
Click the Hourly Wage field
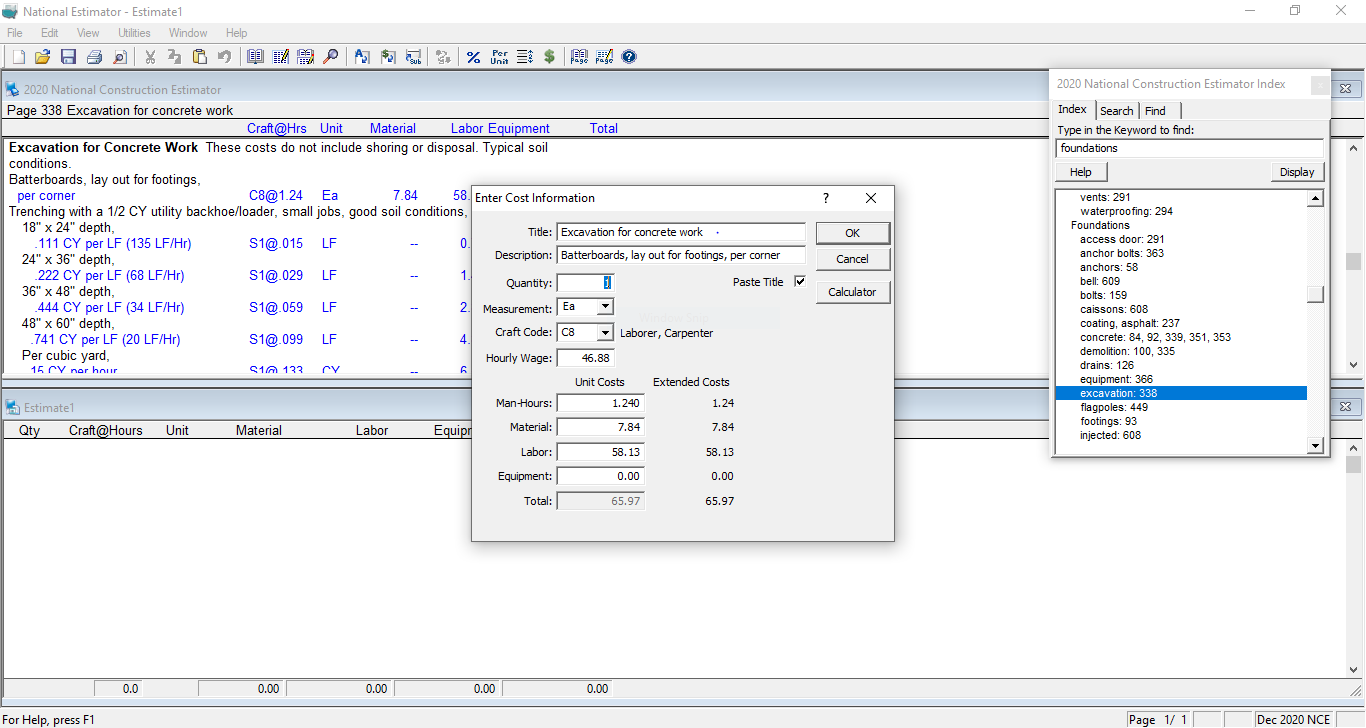pyautogui.click(x=585, y=358)
